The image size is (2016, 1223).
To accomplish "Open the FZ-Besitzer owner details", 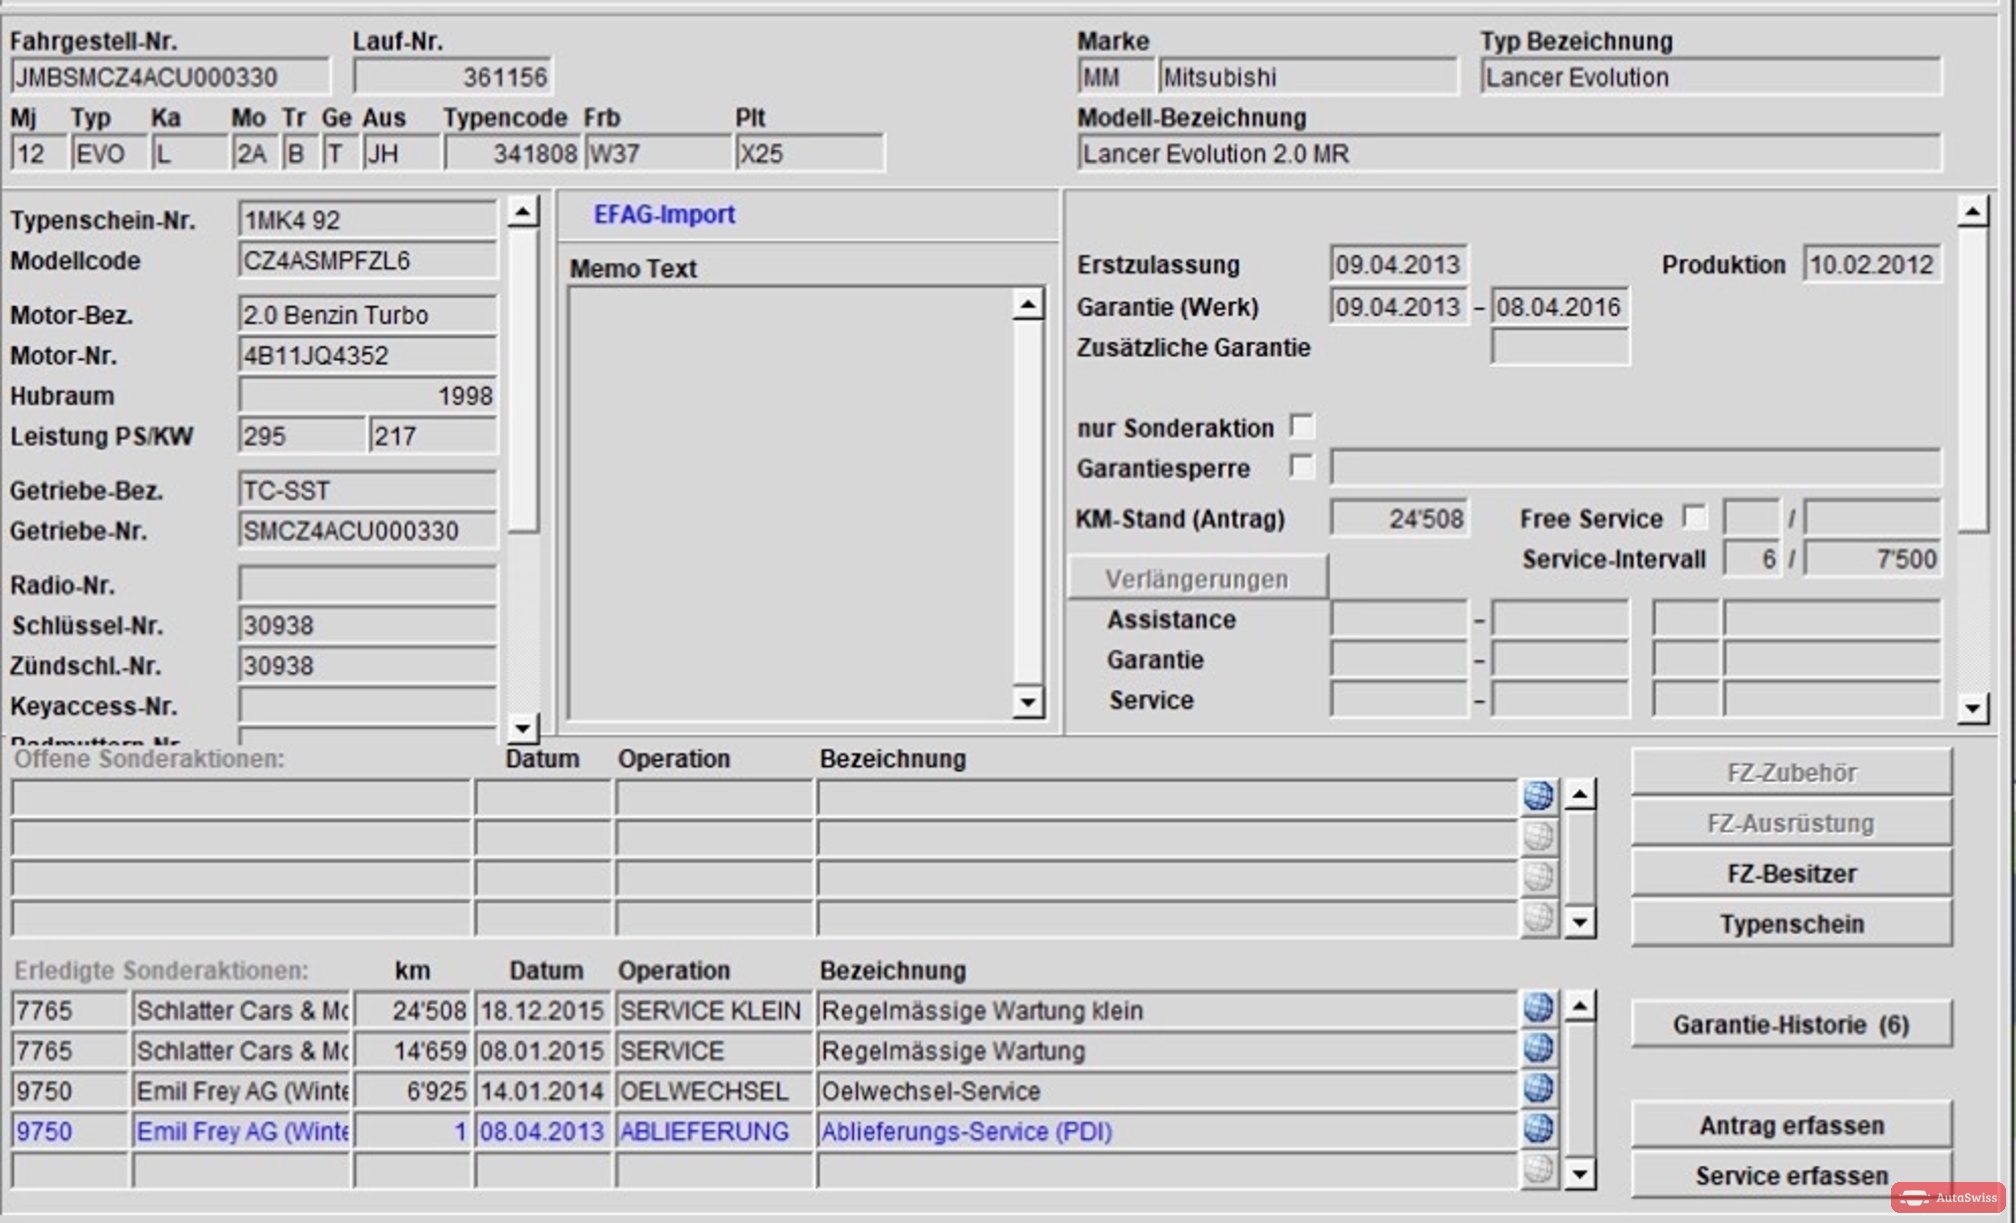I will 1791,873.
